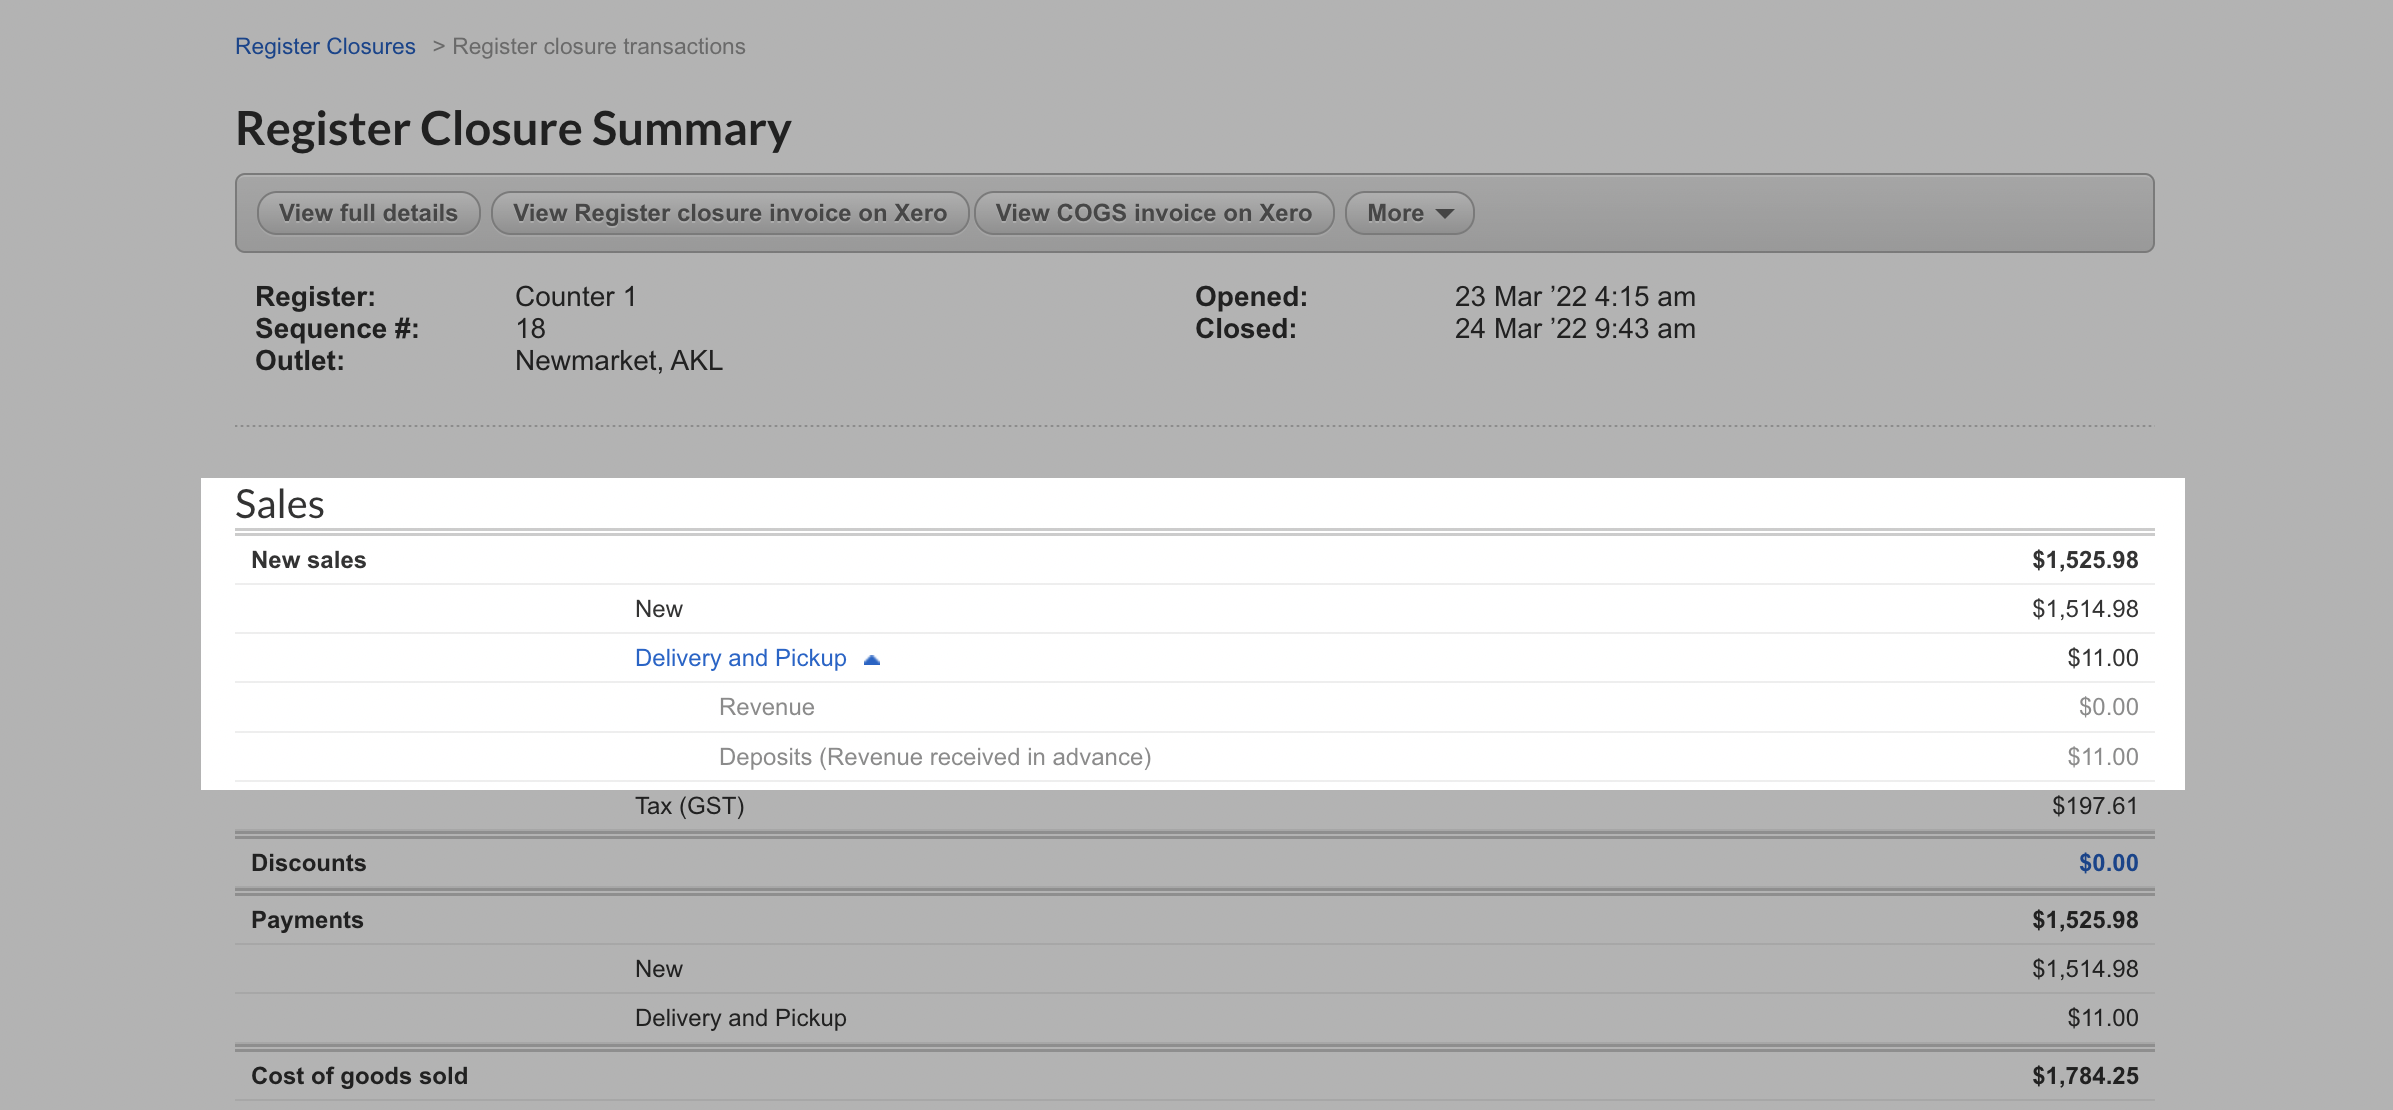Click the blue Discounts $0.00 amount
2393x1110 pixels.
pyautogui.click(x=2107, y=863)
